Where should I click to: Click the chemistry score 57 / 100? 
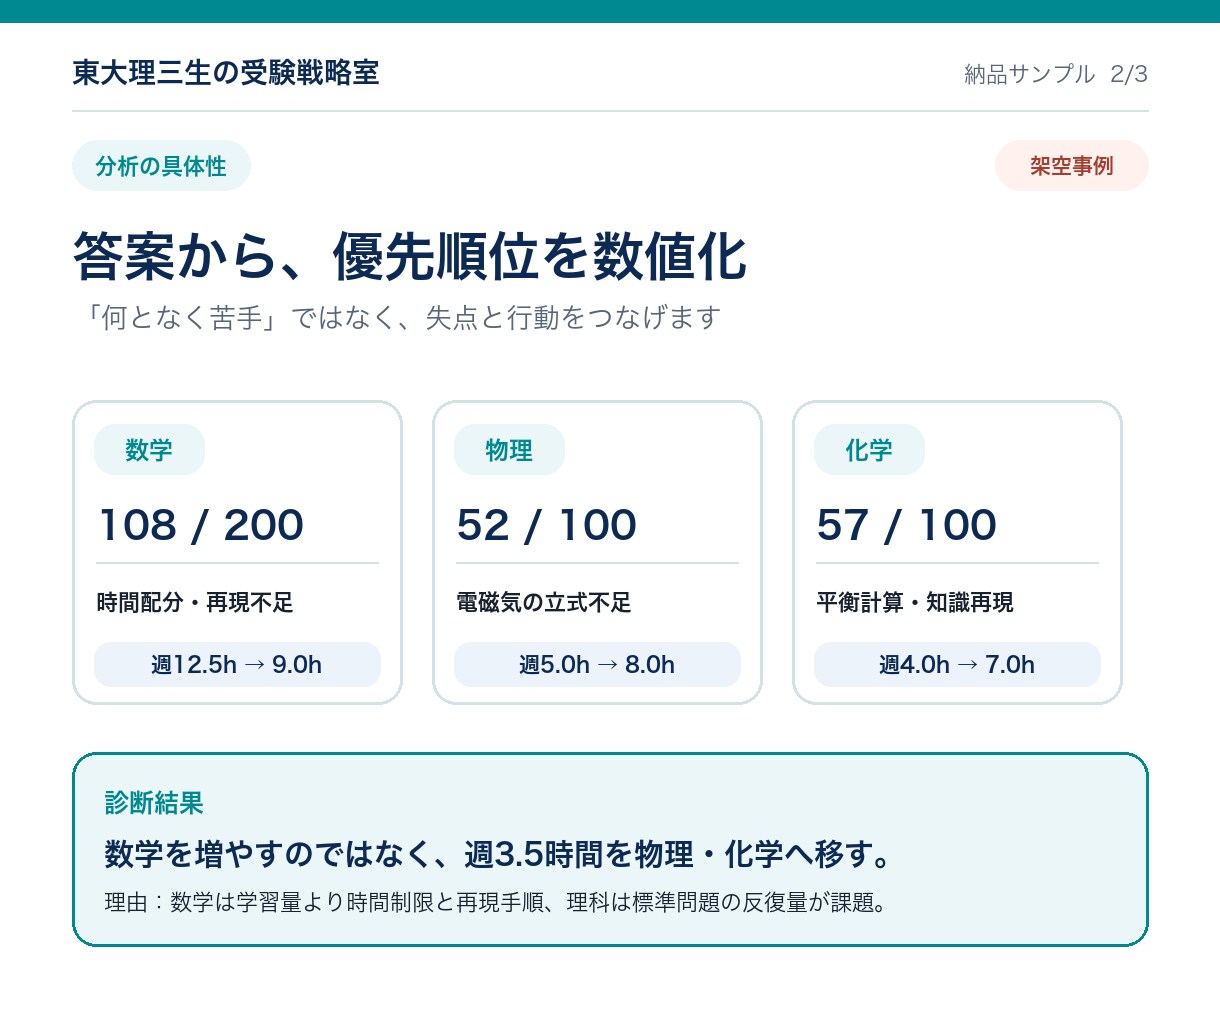pyautogui.click(x=907, y=525)
